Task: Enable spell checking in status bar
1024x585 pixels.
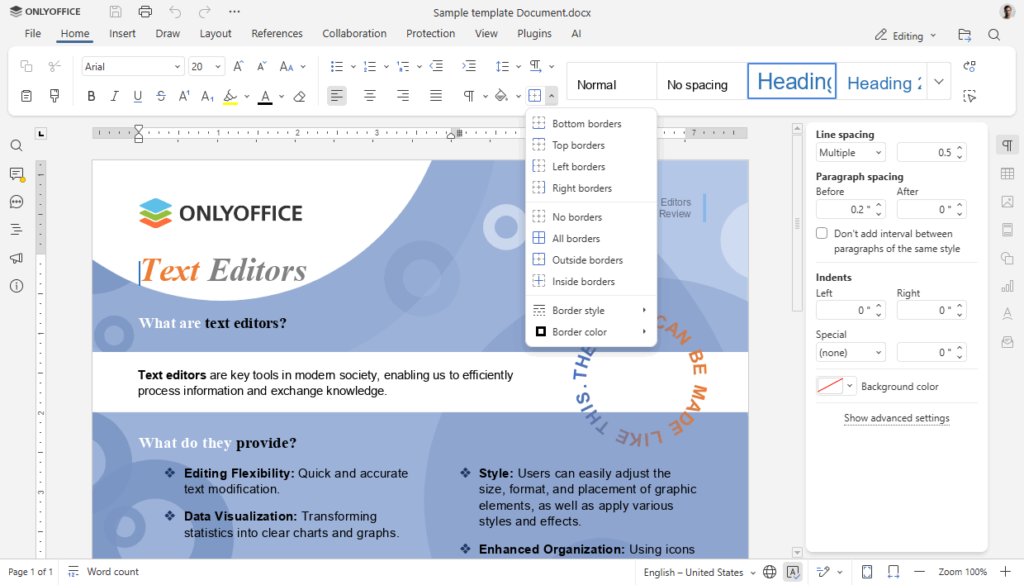Action: coord(793,572)
